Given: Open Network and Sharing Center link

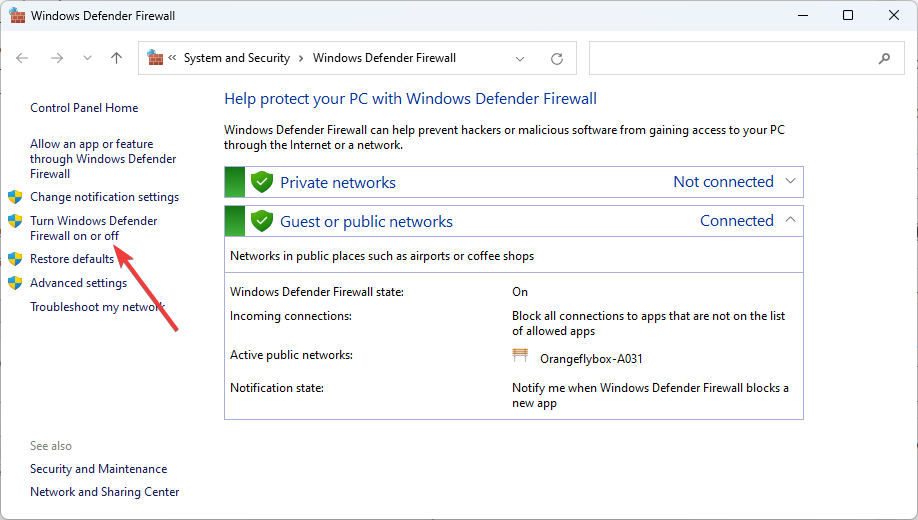Looking at the screenshot, I should [105, 492].
